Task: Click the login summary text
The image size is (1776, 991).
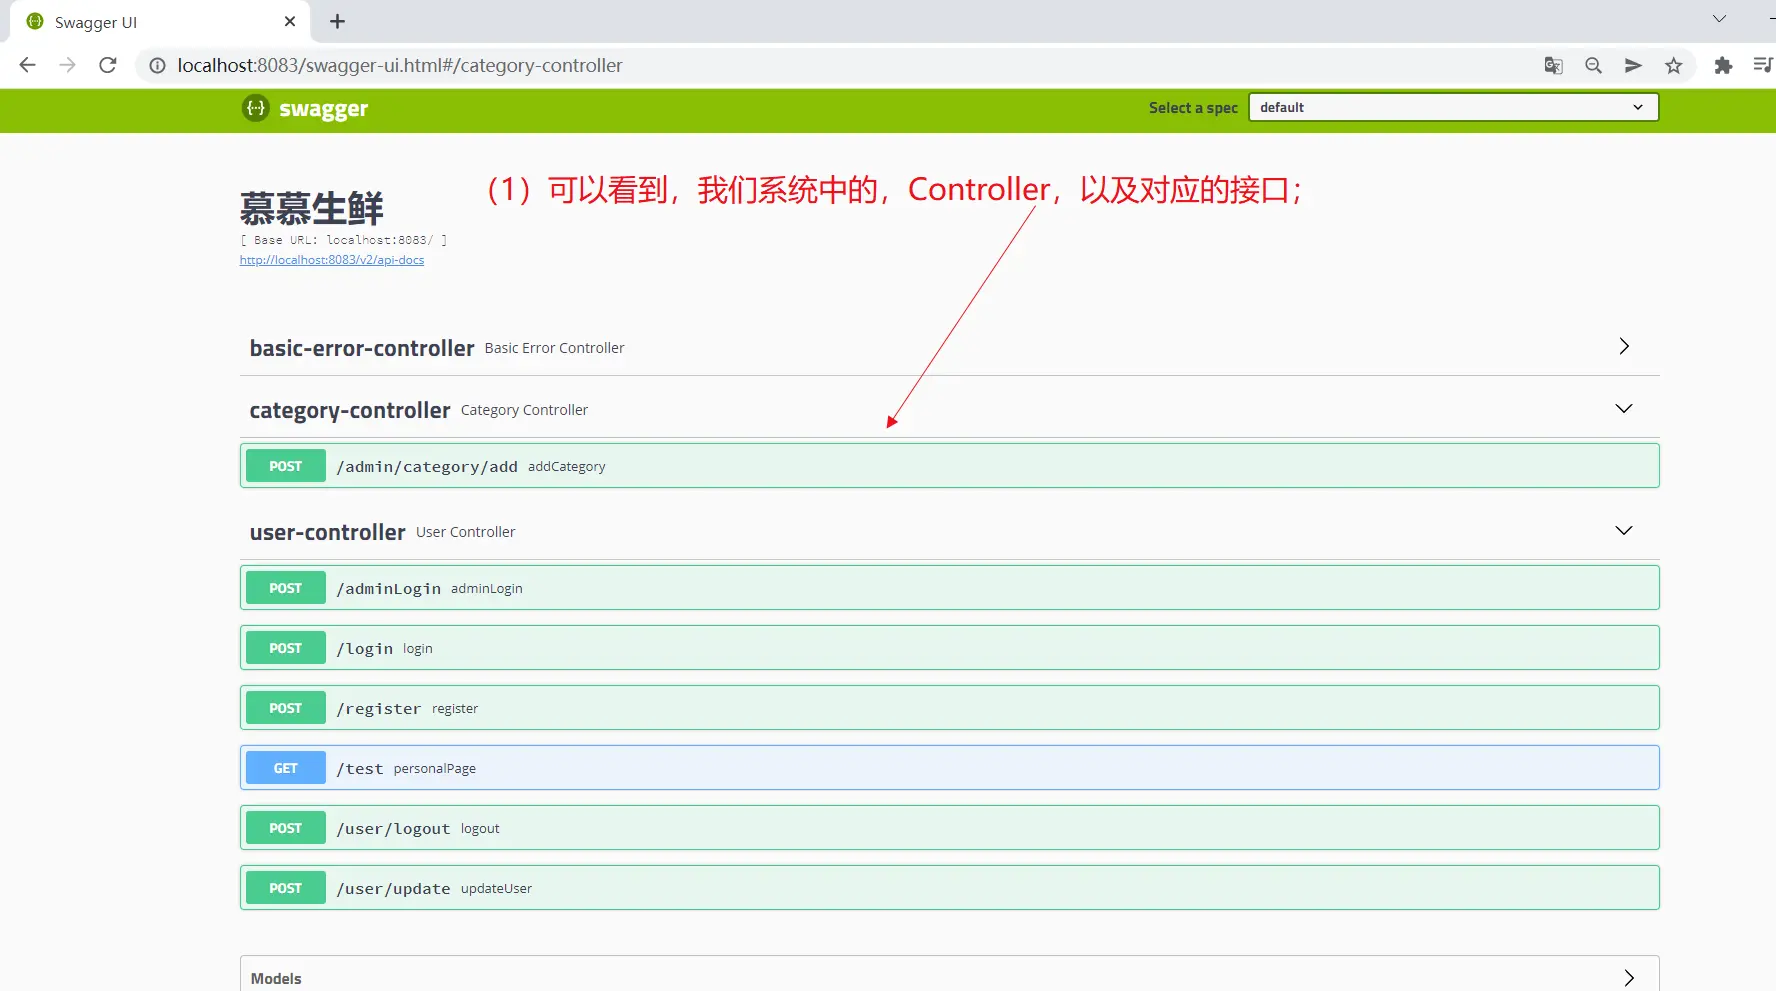Action: 418,649
